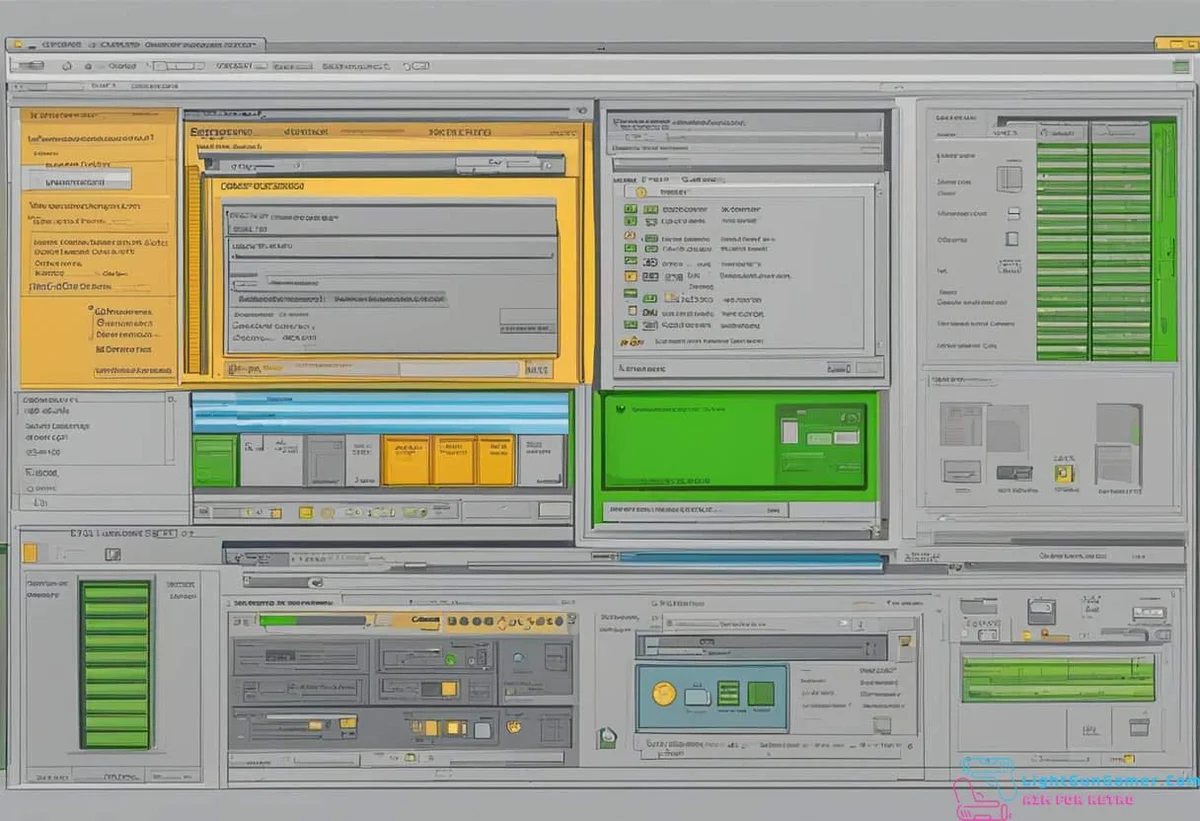Screen dimensions: 1200x821
Task: Click the button at bottom right of yellow dialog
Action: point(537,369)
